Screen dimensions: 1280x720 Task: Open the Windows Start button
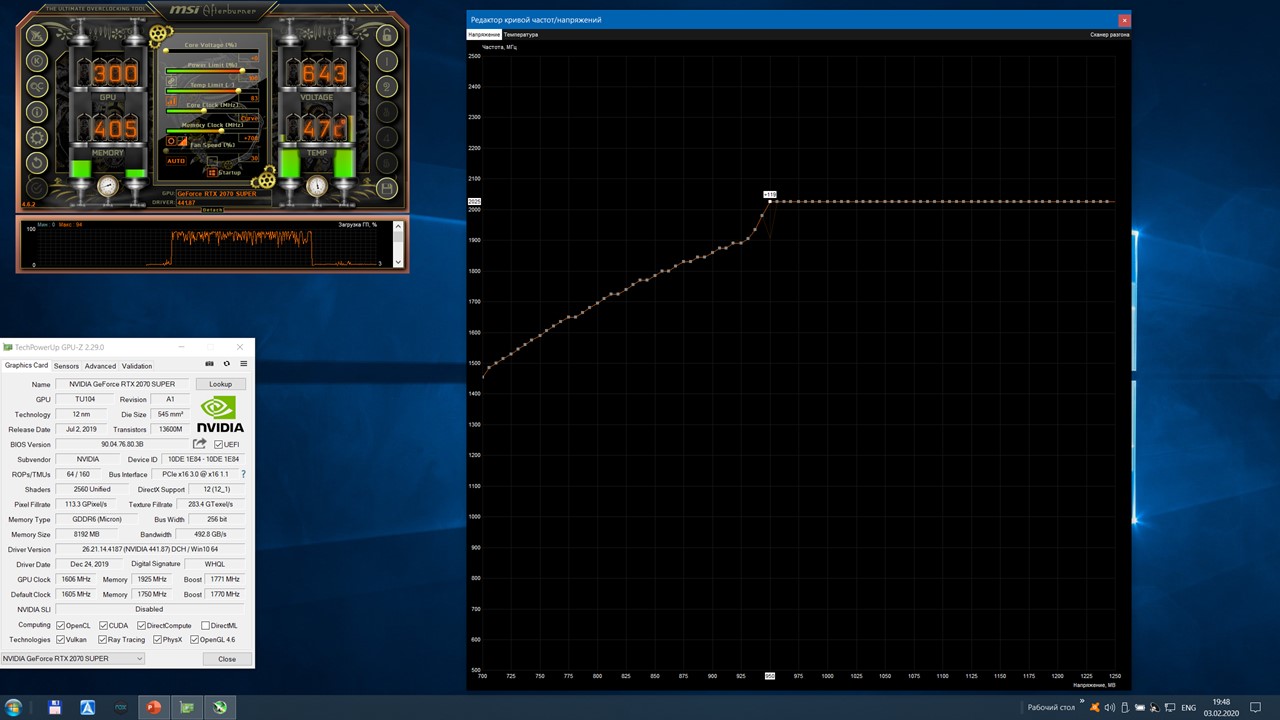pyautogui.click(x=14, y=707)
